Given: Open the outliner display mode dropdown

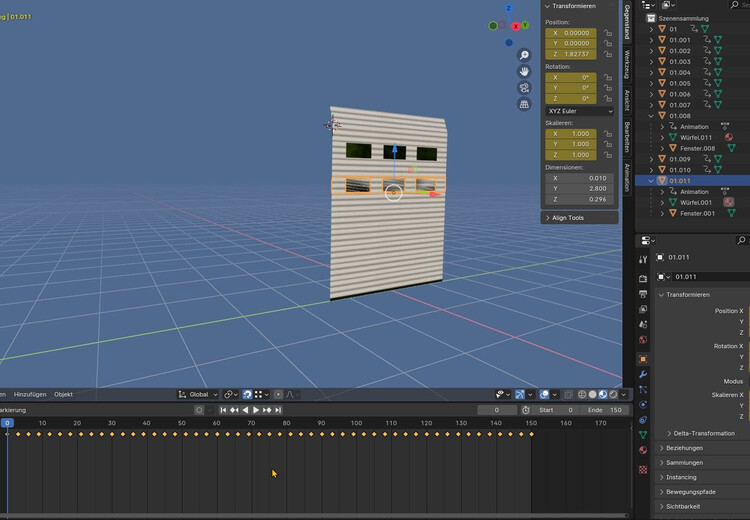Looking at the screenshot, I should 648,5.
